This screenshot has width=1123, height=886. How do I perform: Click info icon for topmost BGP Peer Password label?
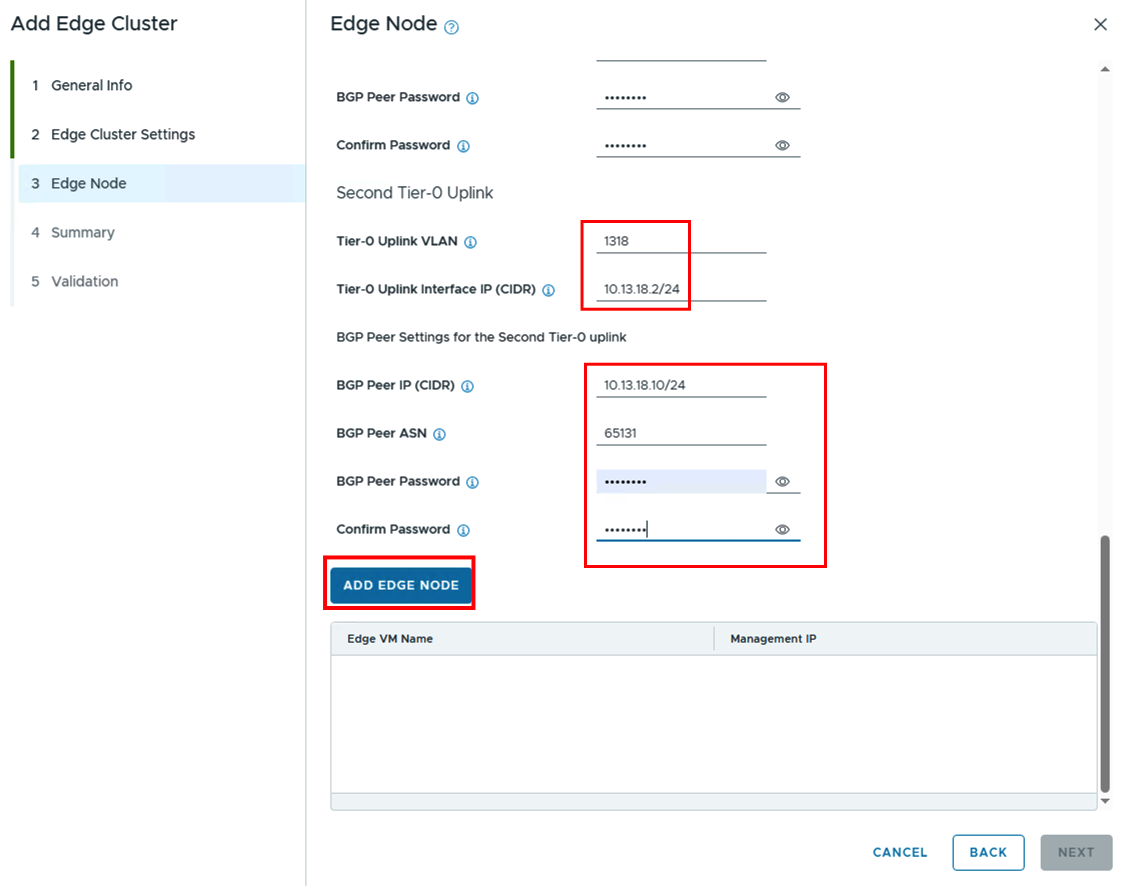click(473, 98)
